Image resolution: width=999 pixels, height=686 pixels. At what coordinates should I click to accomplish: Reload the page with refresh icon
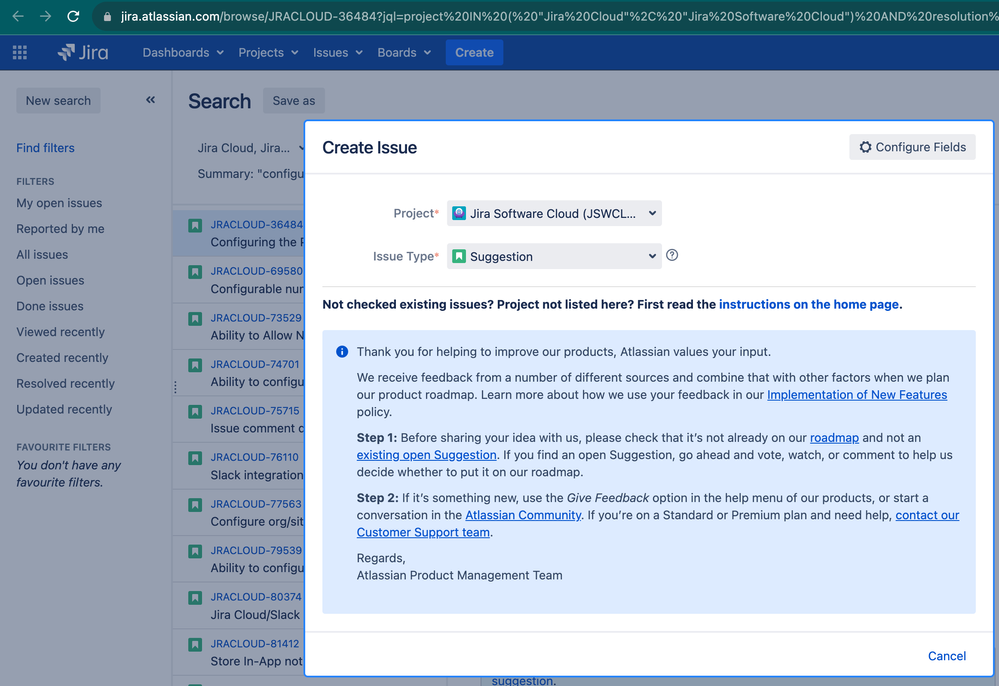[73, 16]
